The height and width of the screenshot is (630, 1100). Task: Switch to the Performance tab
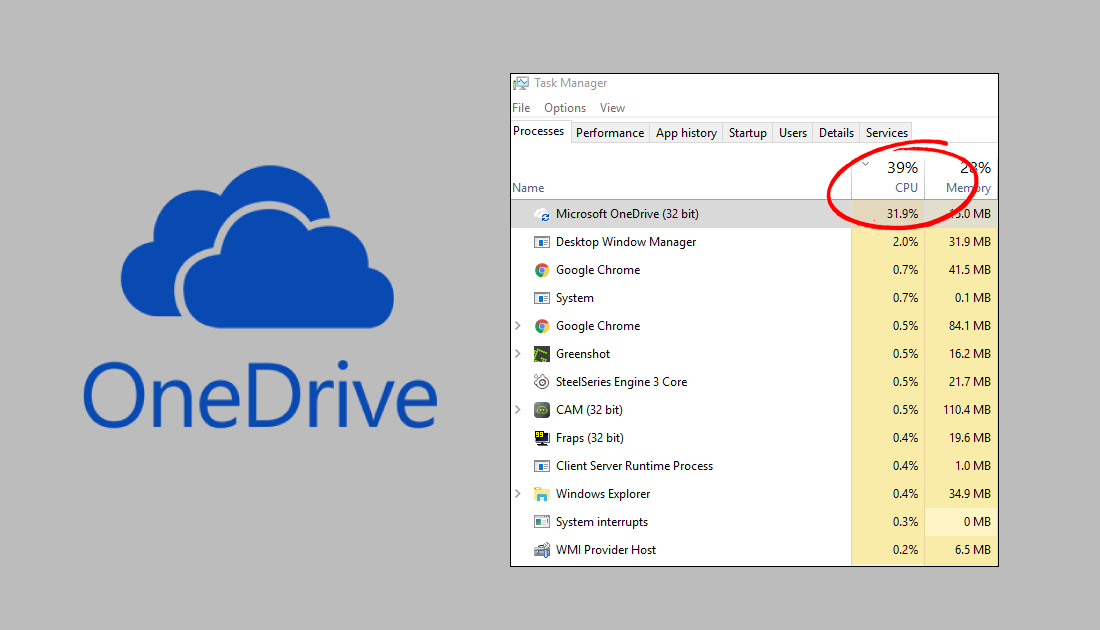click(610, 133)
